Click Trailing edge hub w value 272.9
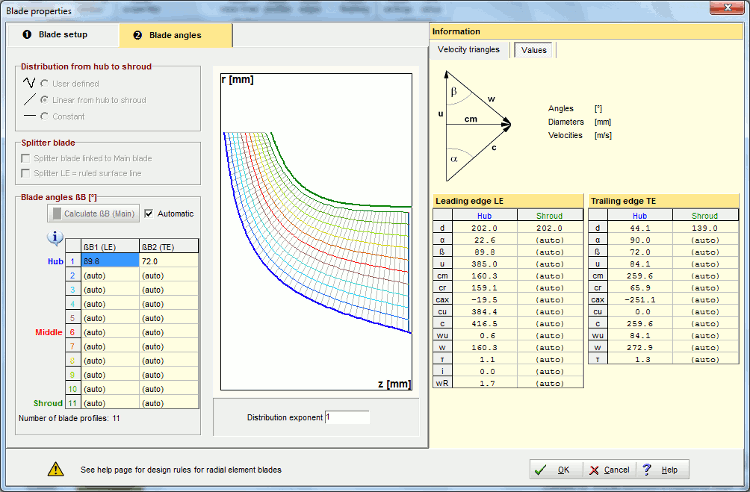750x492 pixels. click(640, 348)
